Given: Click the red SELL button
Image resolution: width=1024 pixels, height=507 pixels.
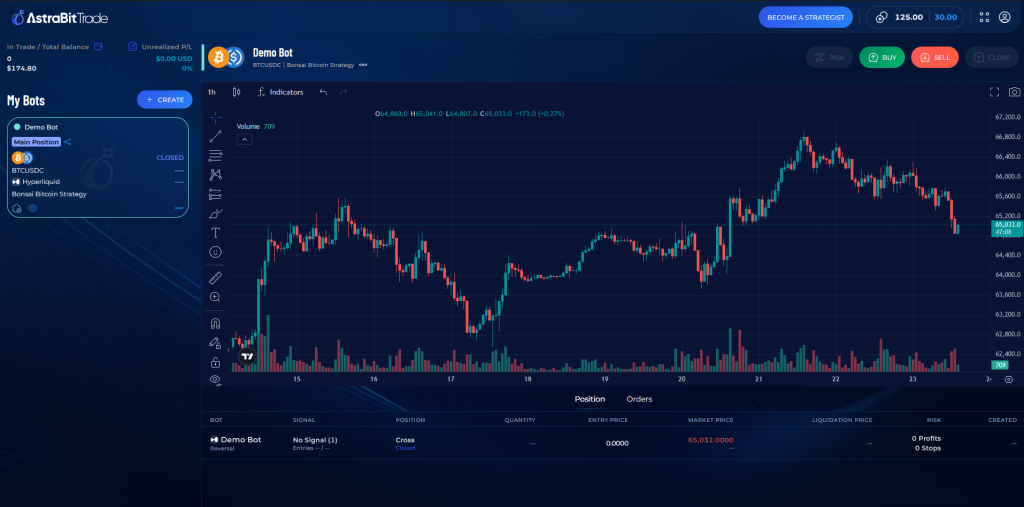Looking at the screenshot, I should [935, 57].
